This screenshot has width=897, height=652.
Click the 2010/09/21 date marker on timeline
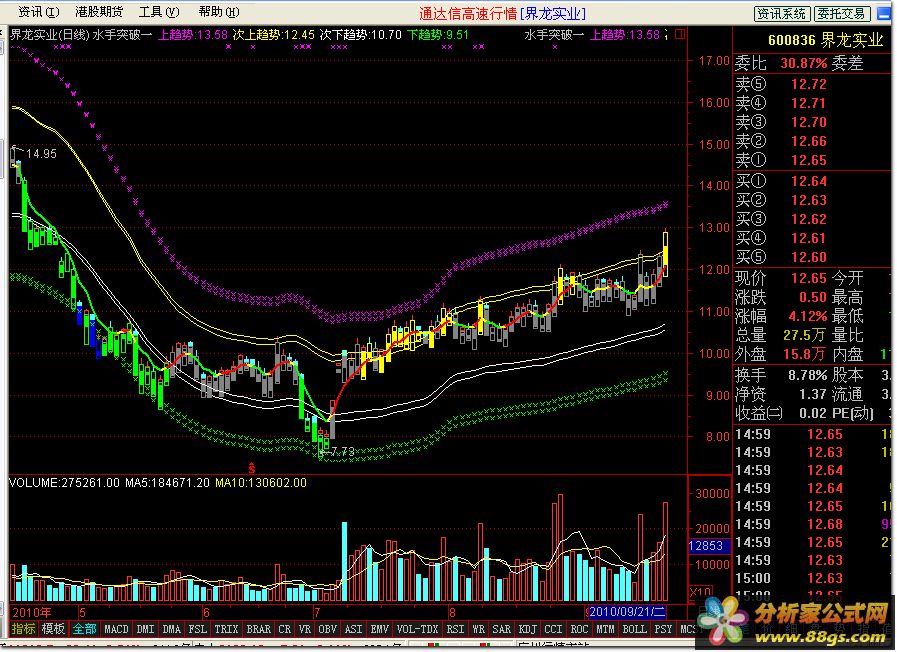click(x=628, y=612)
